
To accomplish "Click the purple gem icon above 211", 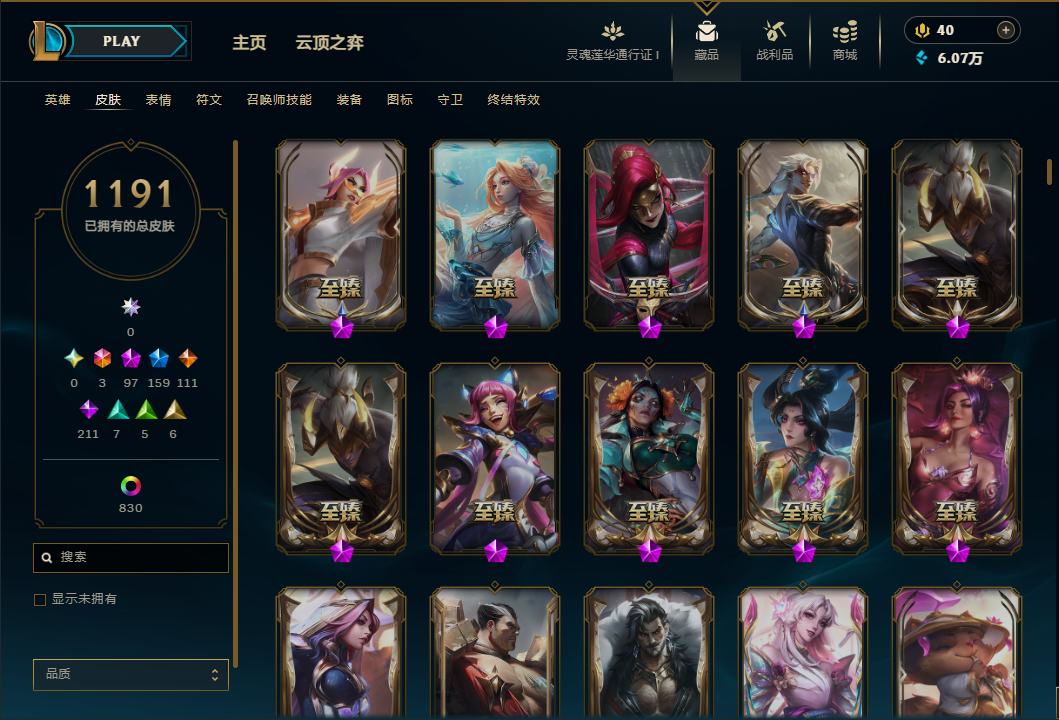I will [x=88, y=409].
